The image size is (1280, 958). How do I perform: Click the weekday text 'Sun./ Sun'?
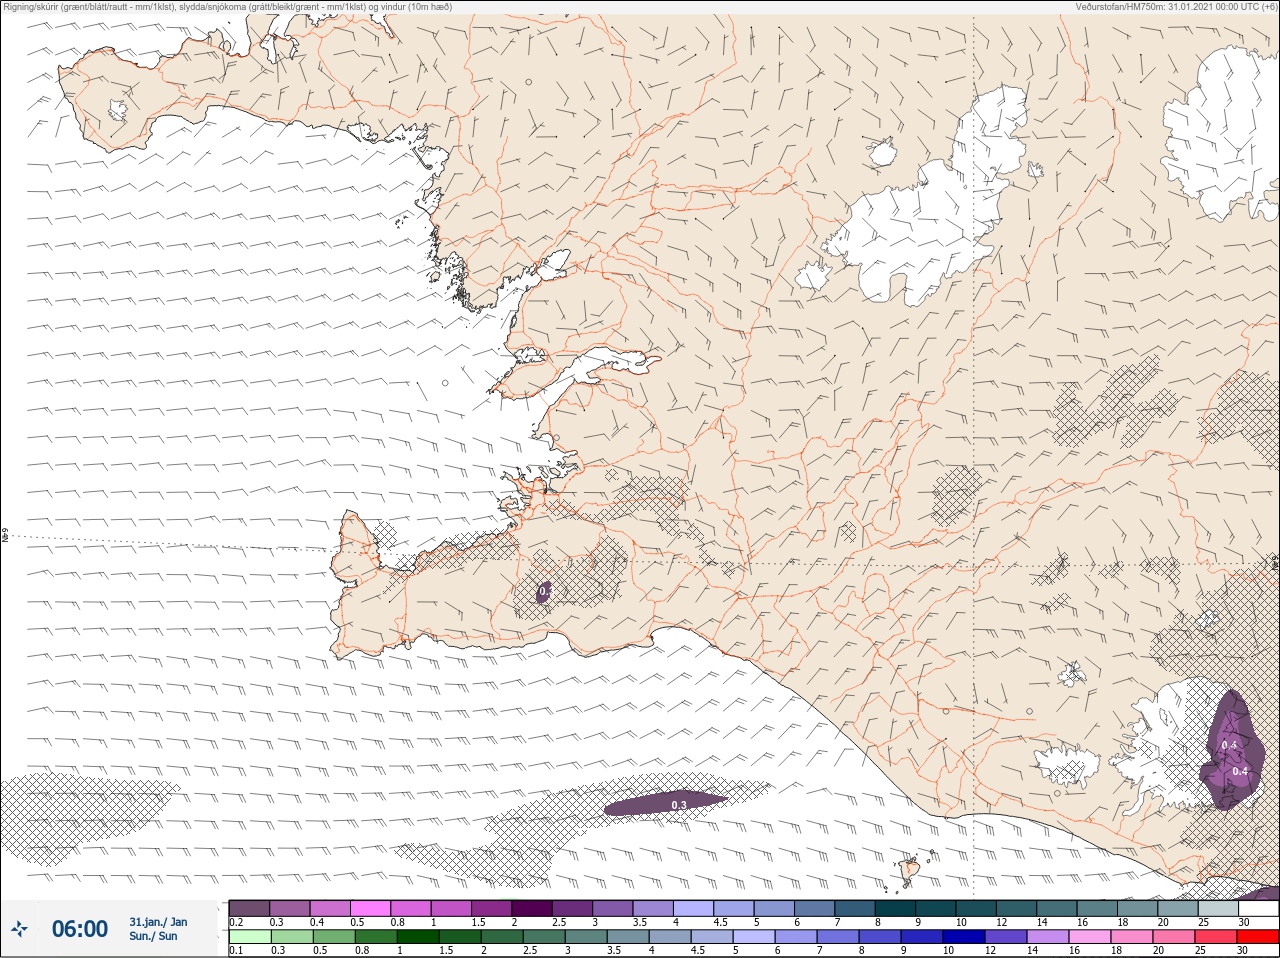coord(154,936)
